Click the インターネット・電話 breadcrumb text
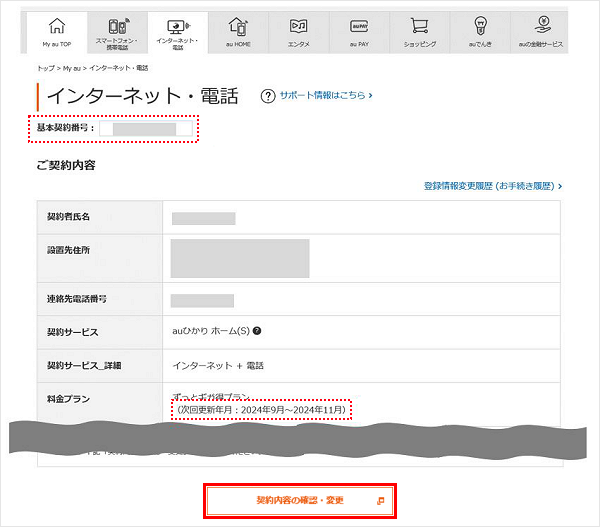Viewport: 600px width, 527px height. [119, 68]
